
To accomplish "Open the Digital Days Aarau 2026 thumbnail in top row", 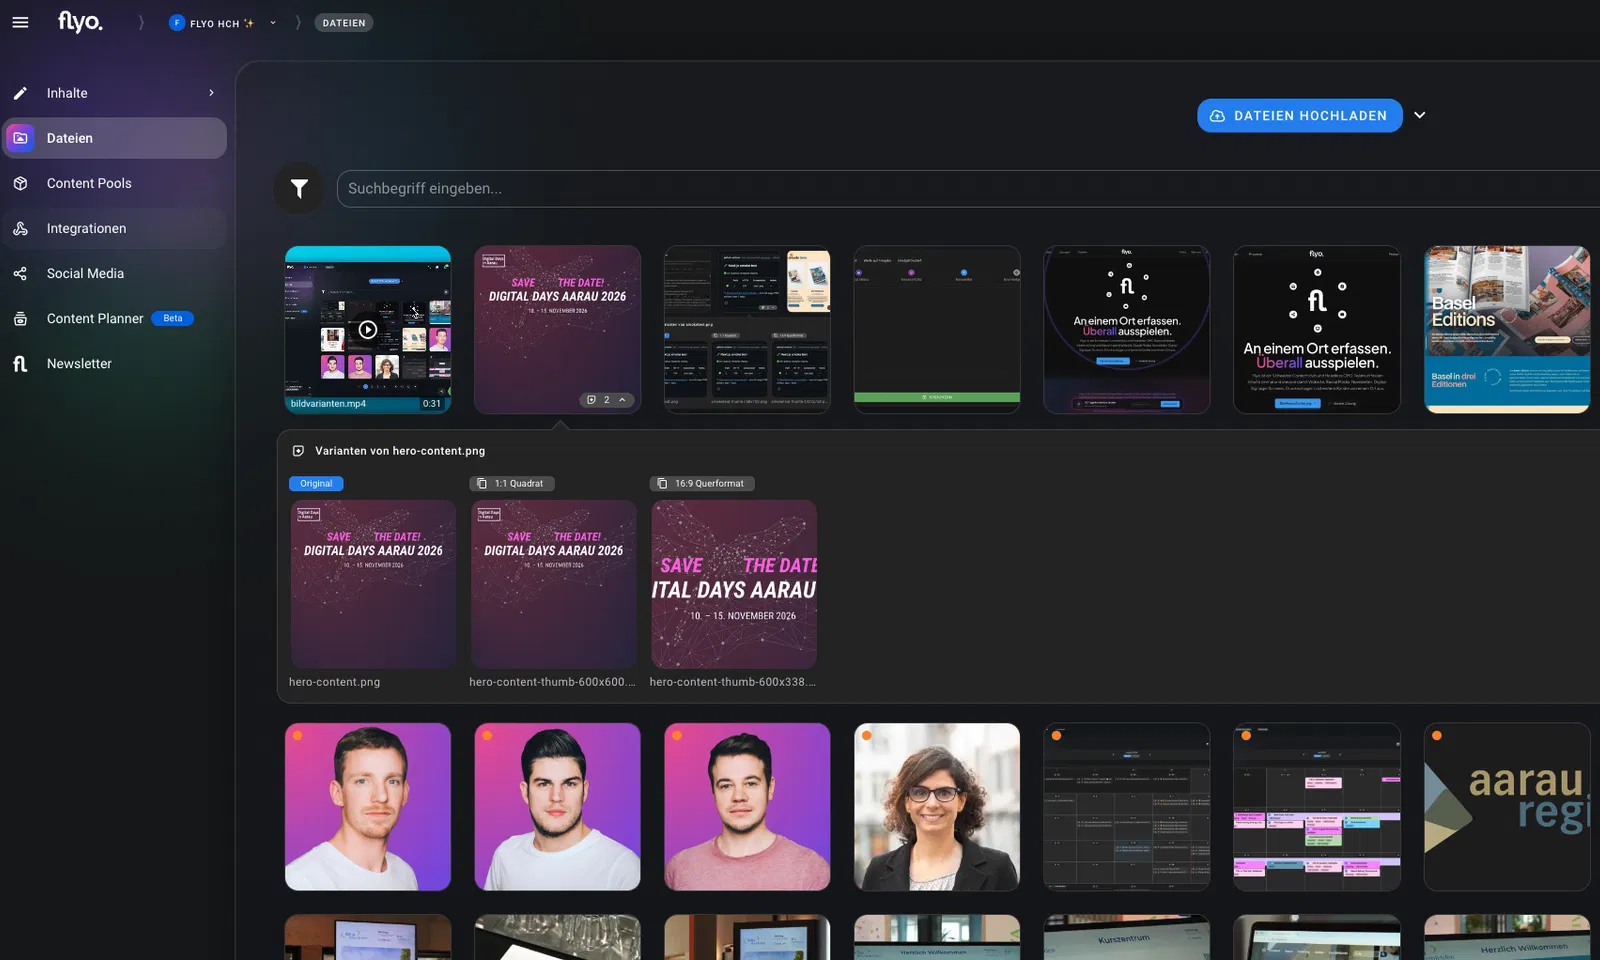I will pos(557,329).
